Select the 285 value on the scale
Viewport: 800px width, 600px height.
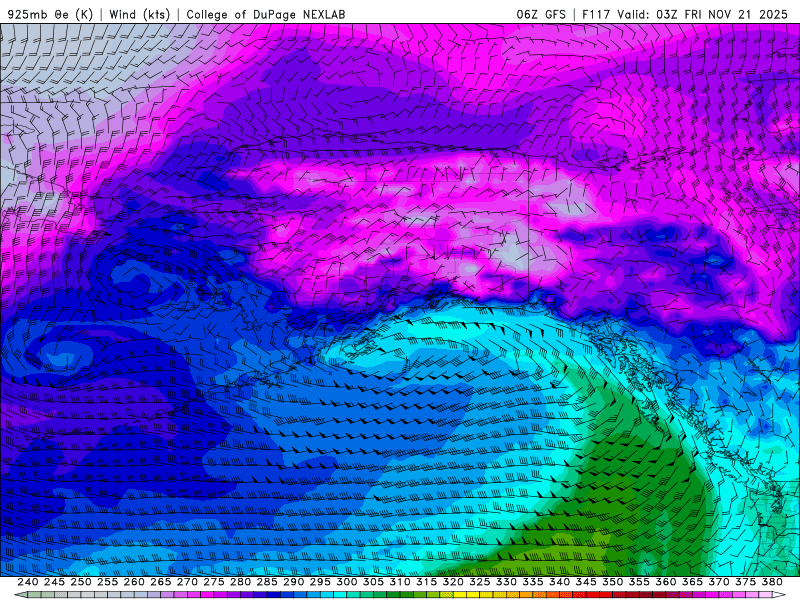pos(267,582)
